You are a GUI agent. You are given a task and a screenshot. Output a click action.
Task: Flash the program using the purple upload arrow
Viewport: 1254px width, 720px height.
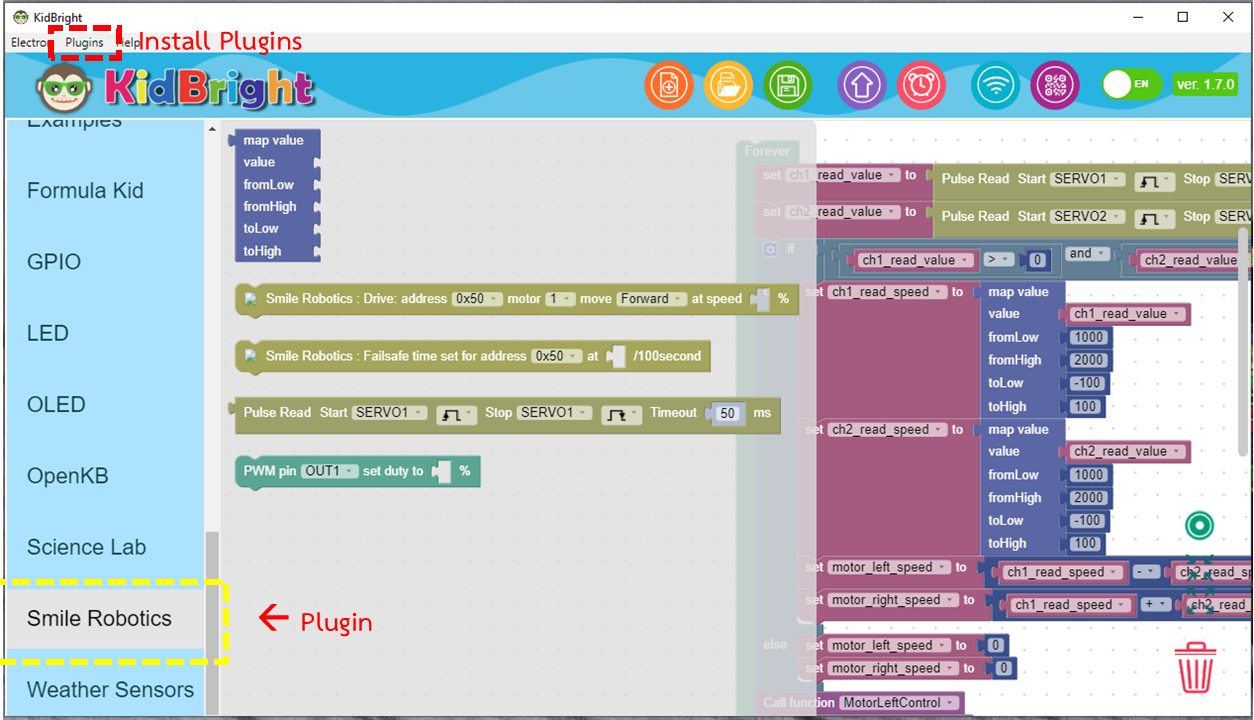coord(862,85)
